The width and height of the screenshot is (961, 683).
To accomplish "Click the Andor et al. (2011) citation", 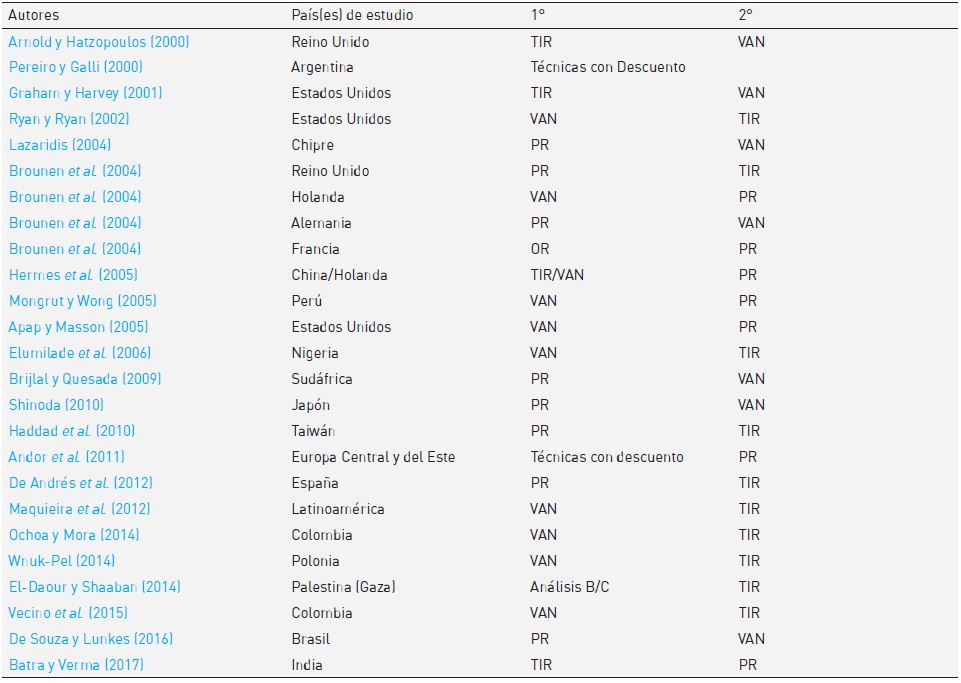I will (x=67, y=457).
